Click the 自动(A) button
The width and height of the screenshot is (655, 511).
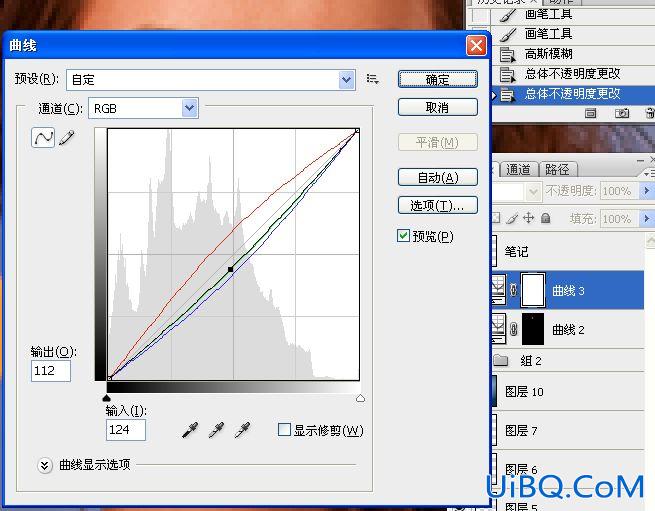click(x=437, y=178)
